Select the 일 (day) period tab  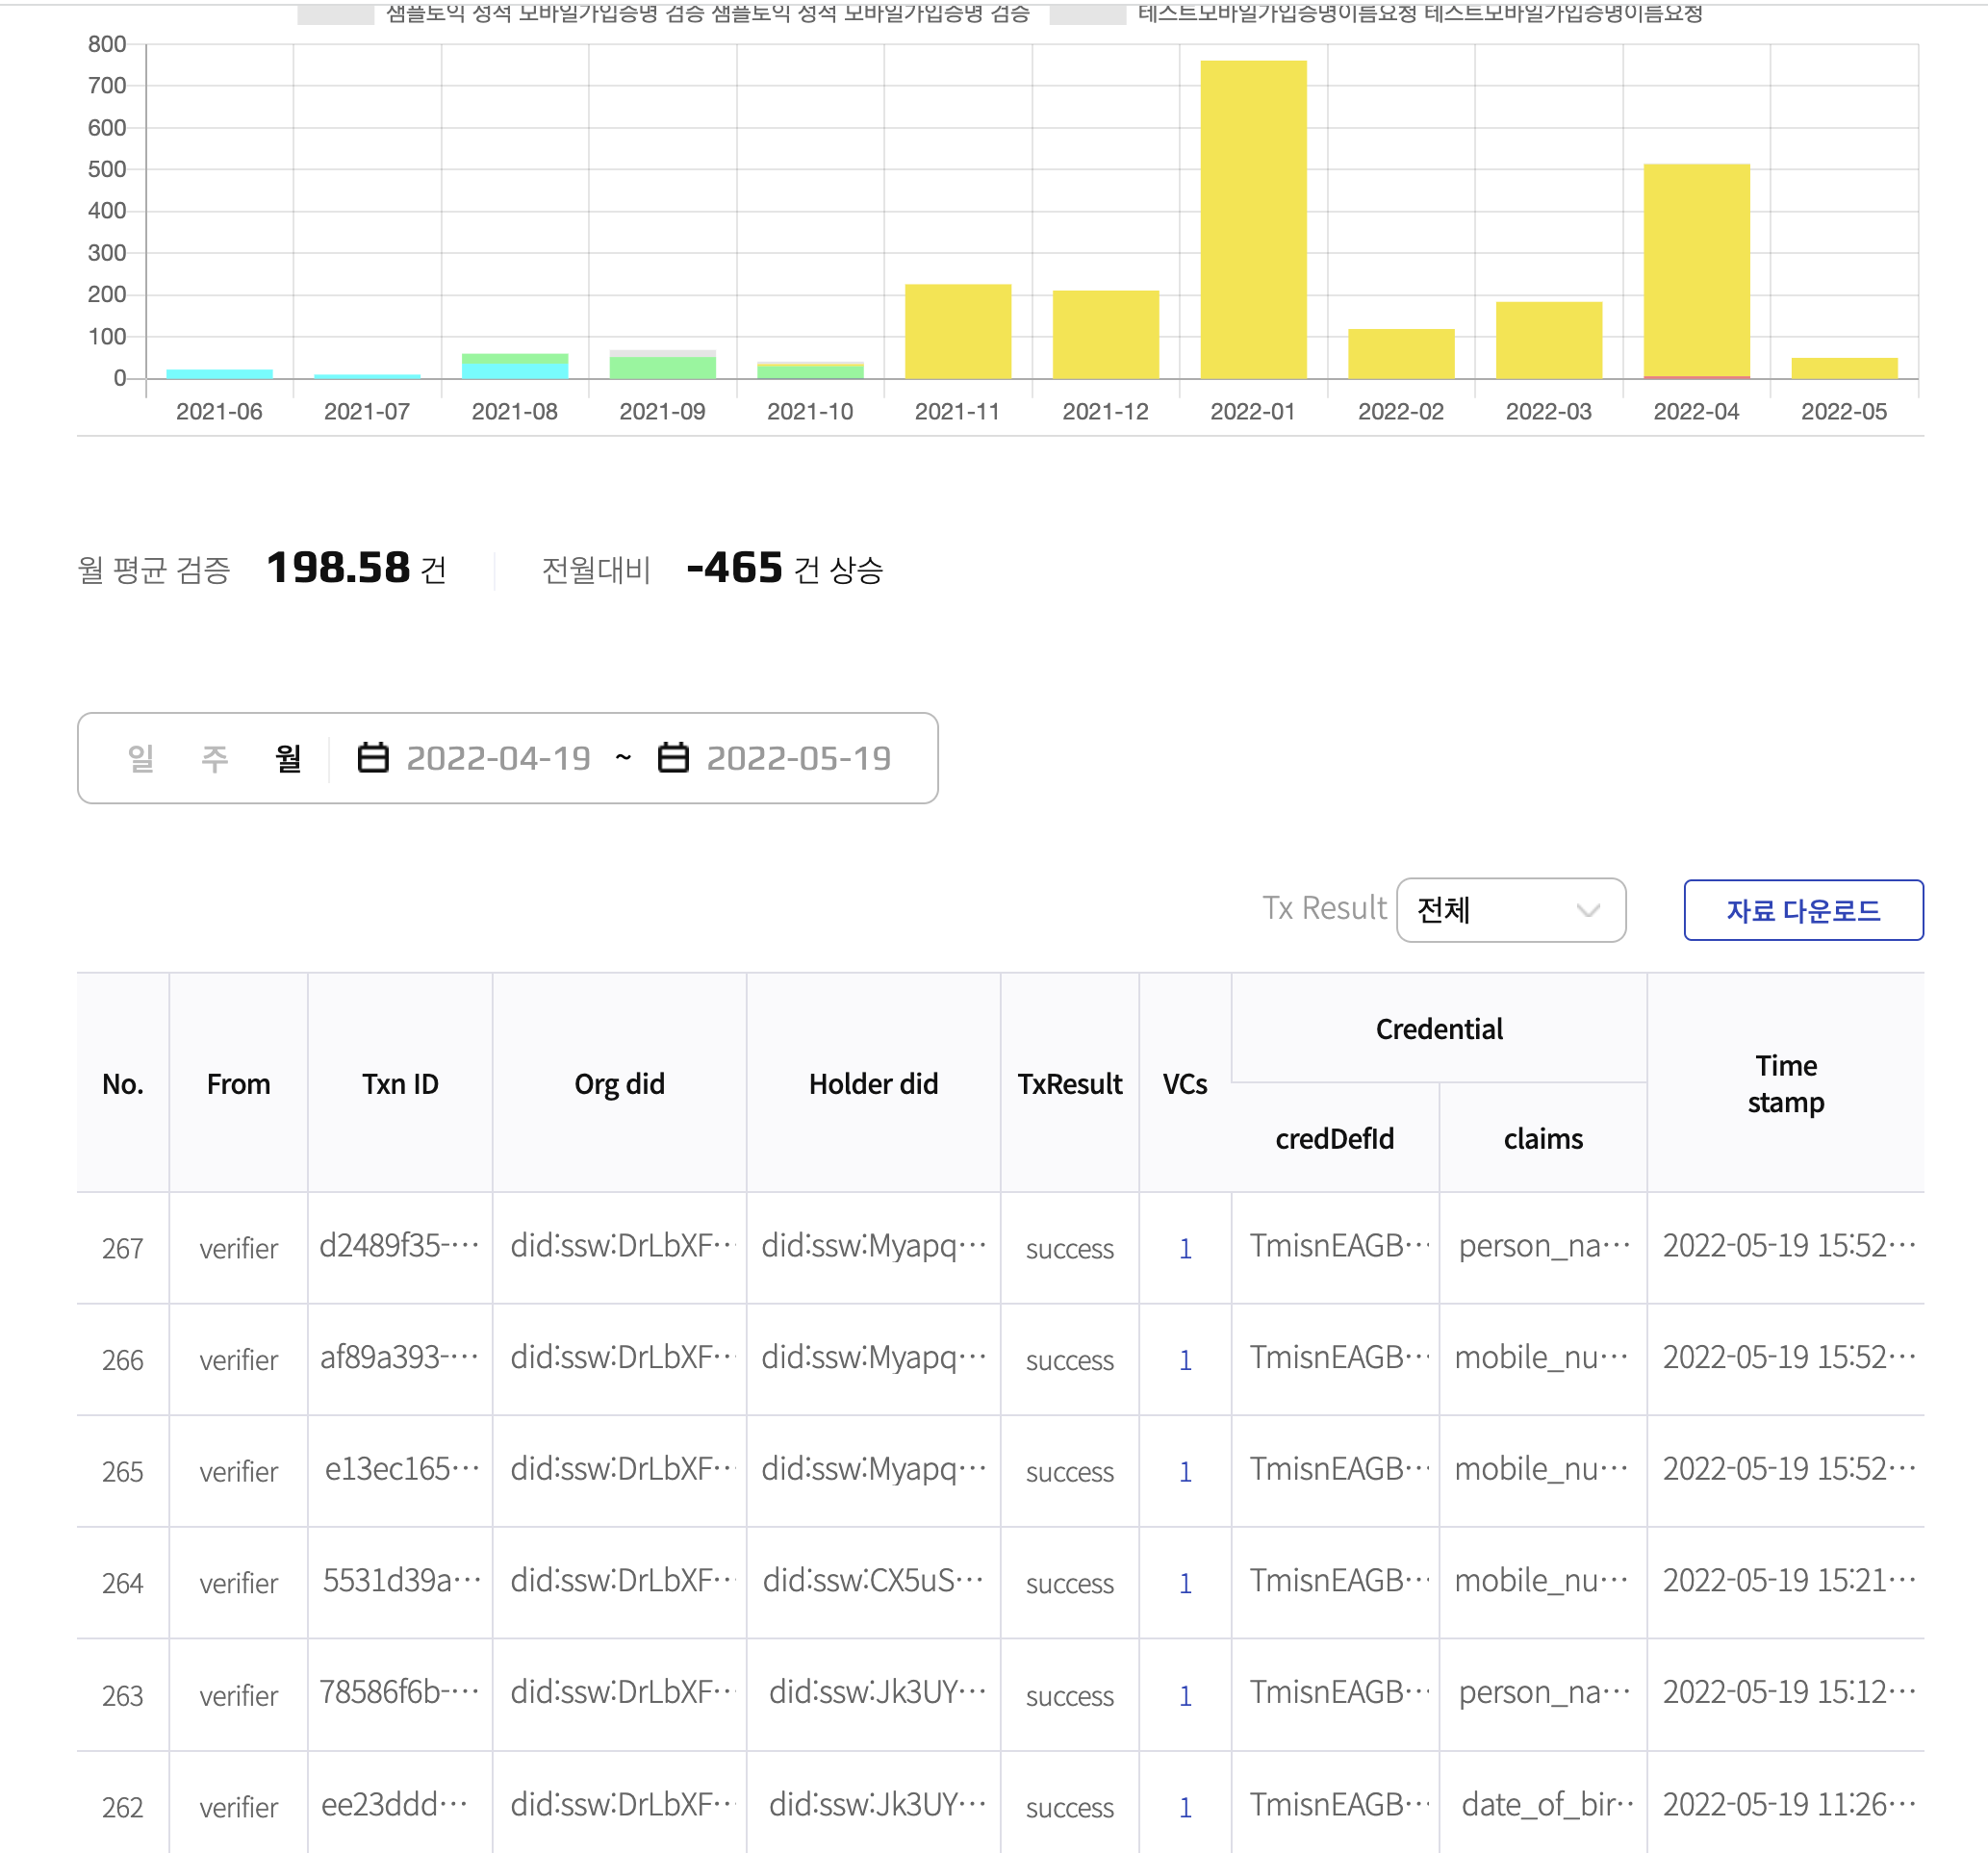tap(141, 758)
